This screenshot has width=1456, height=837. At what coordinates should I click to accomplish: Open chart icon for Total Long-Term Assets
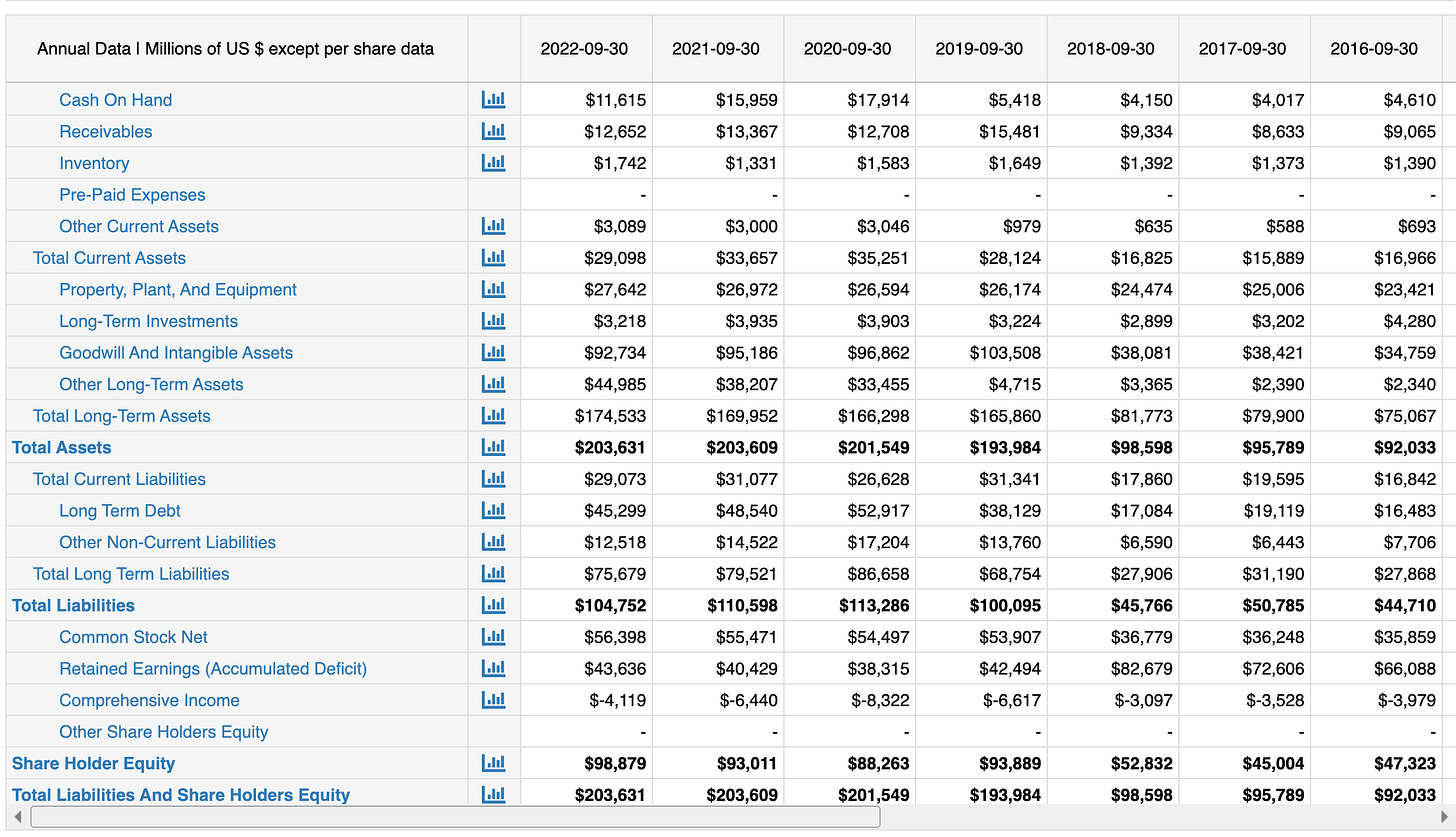click(493, 416)
